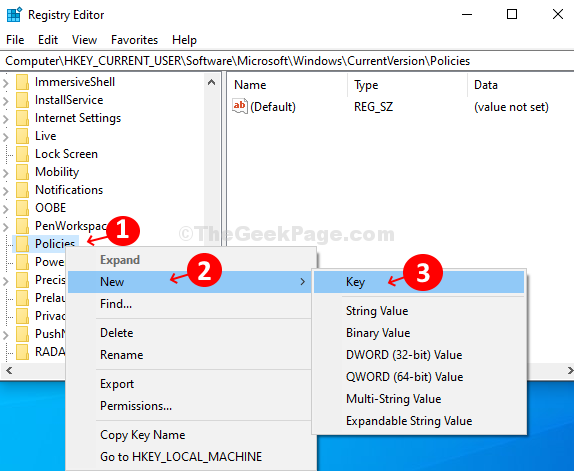
Task: Choose String Value in submenu
Action: click(419, 311)
